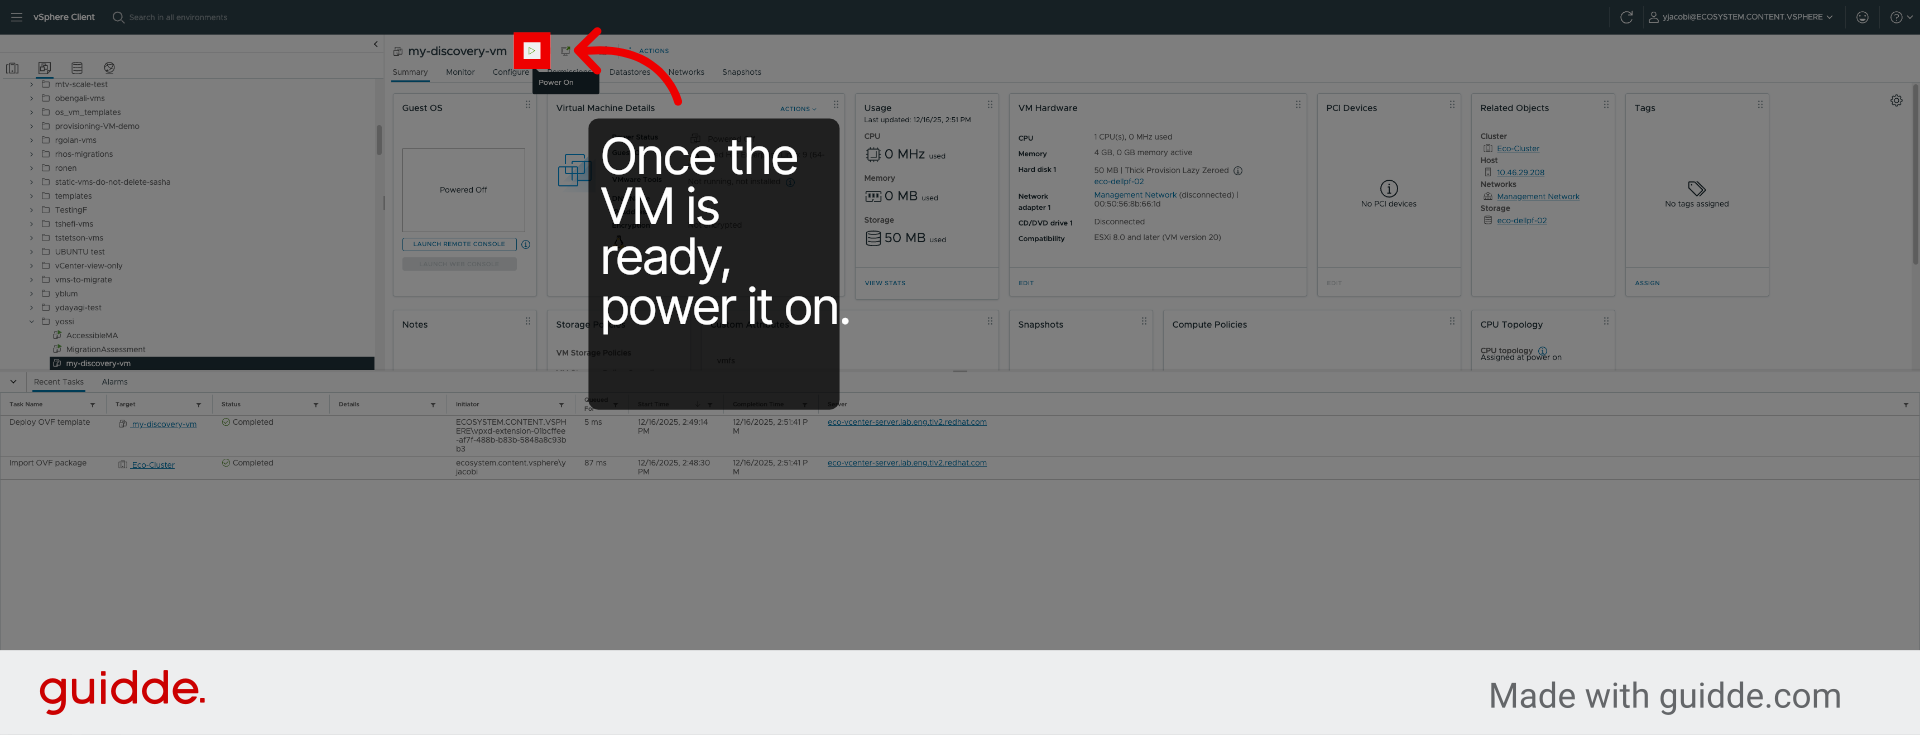Image resolution: width=1920 pixels, height=735 pixels.
Task: Sort by Start Time column arrow
Action: pos(698,405)
